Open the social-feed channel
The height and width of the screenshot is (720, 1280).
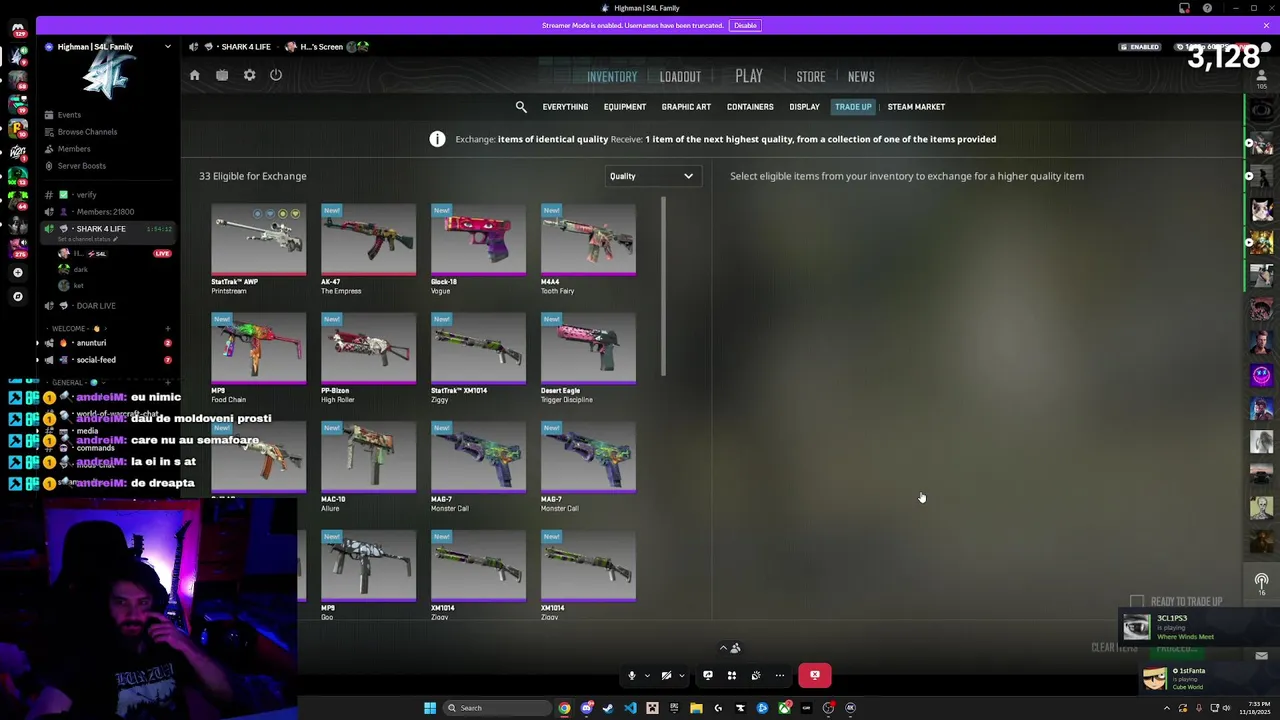tap(108, 360)
